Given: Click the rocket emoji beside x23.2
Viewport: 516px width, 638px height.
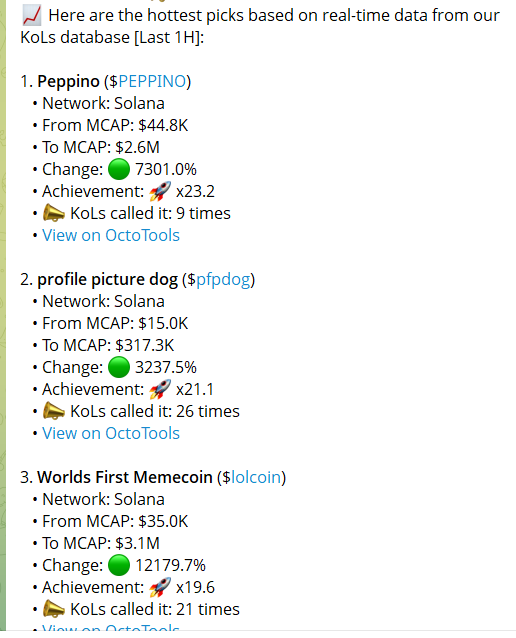Looking at the screenshot, I should [x=160, y=191].
